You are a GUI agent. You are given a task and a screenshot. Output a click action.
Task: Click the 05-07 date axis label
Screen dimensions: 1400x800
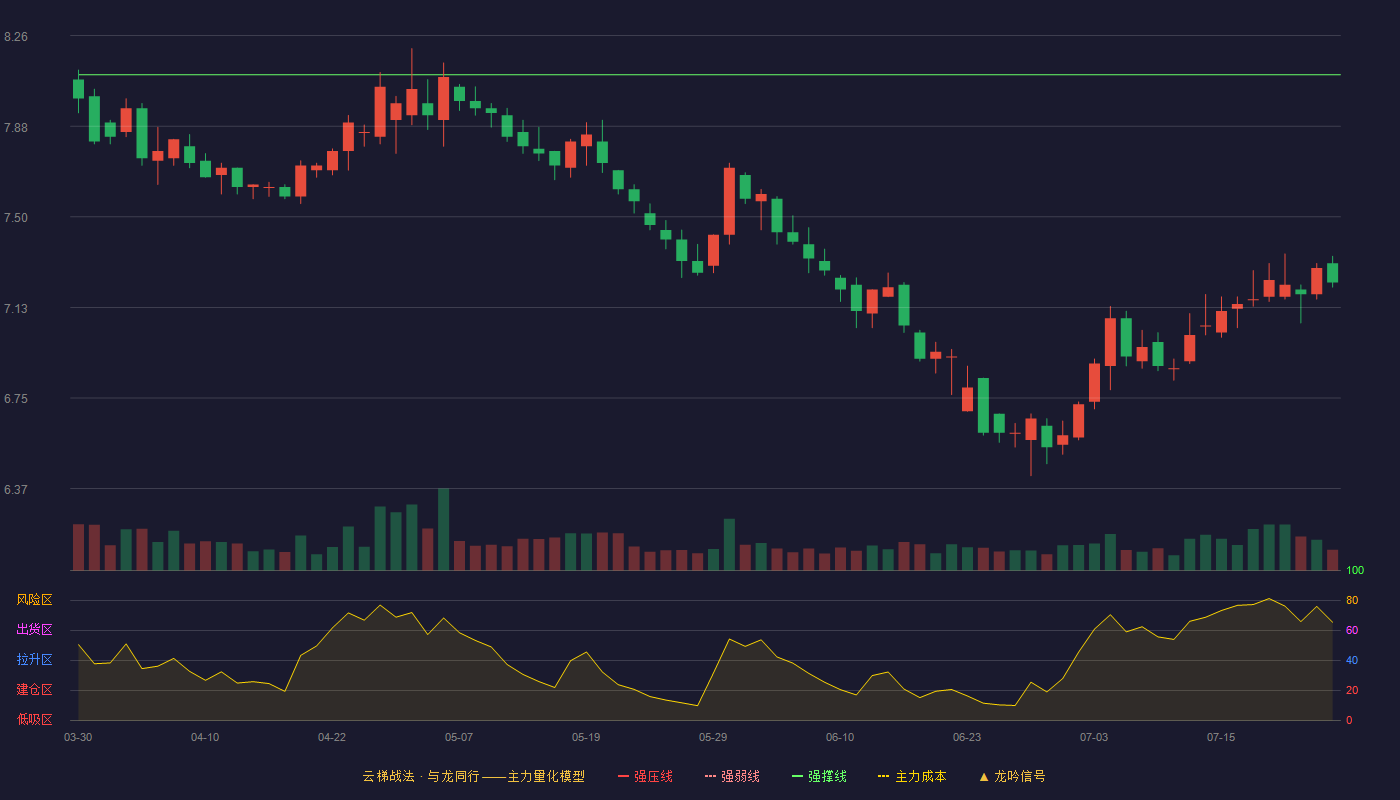(459, 737)
